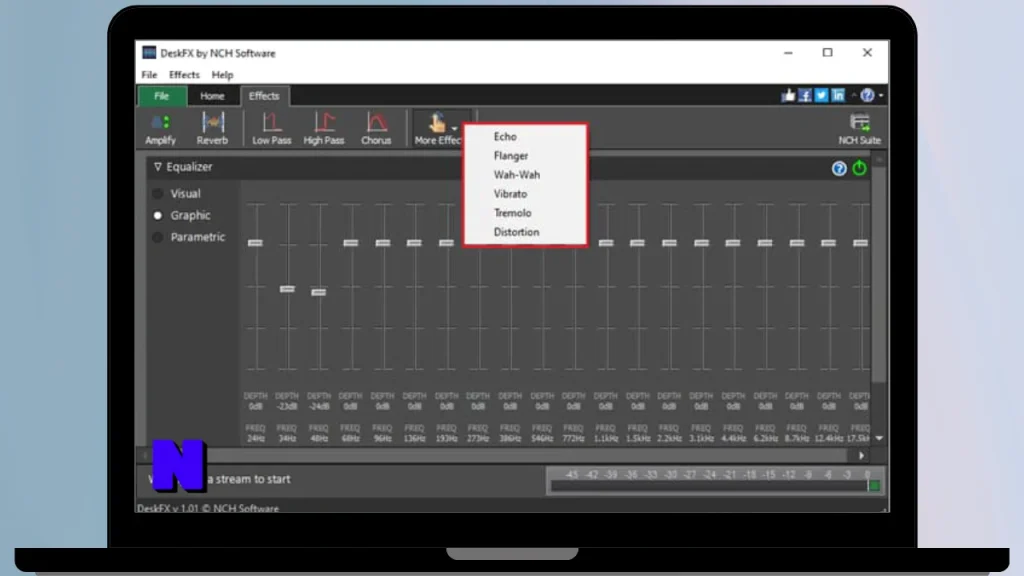Click the 12.4kHz band slider handle
Image resolution: width=1024 pixels, height=576 pixels.
click(x=829, y=243)
